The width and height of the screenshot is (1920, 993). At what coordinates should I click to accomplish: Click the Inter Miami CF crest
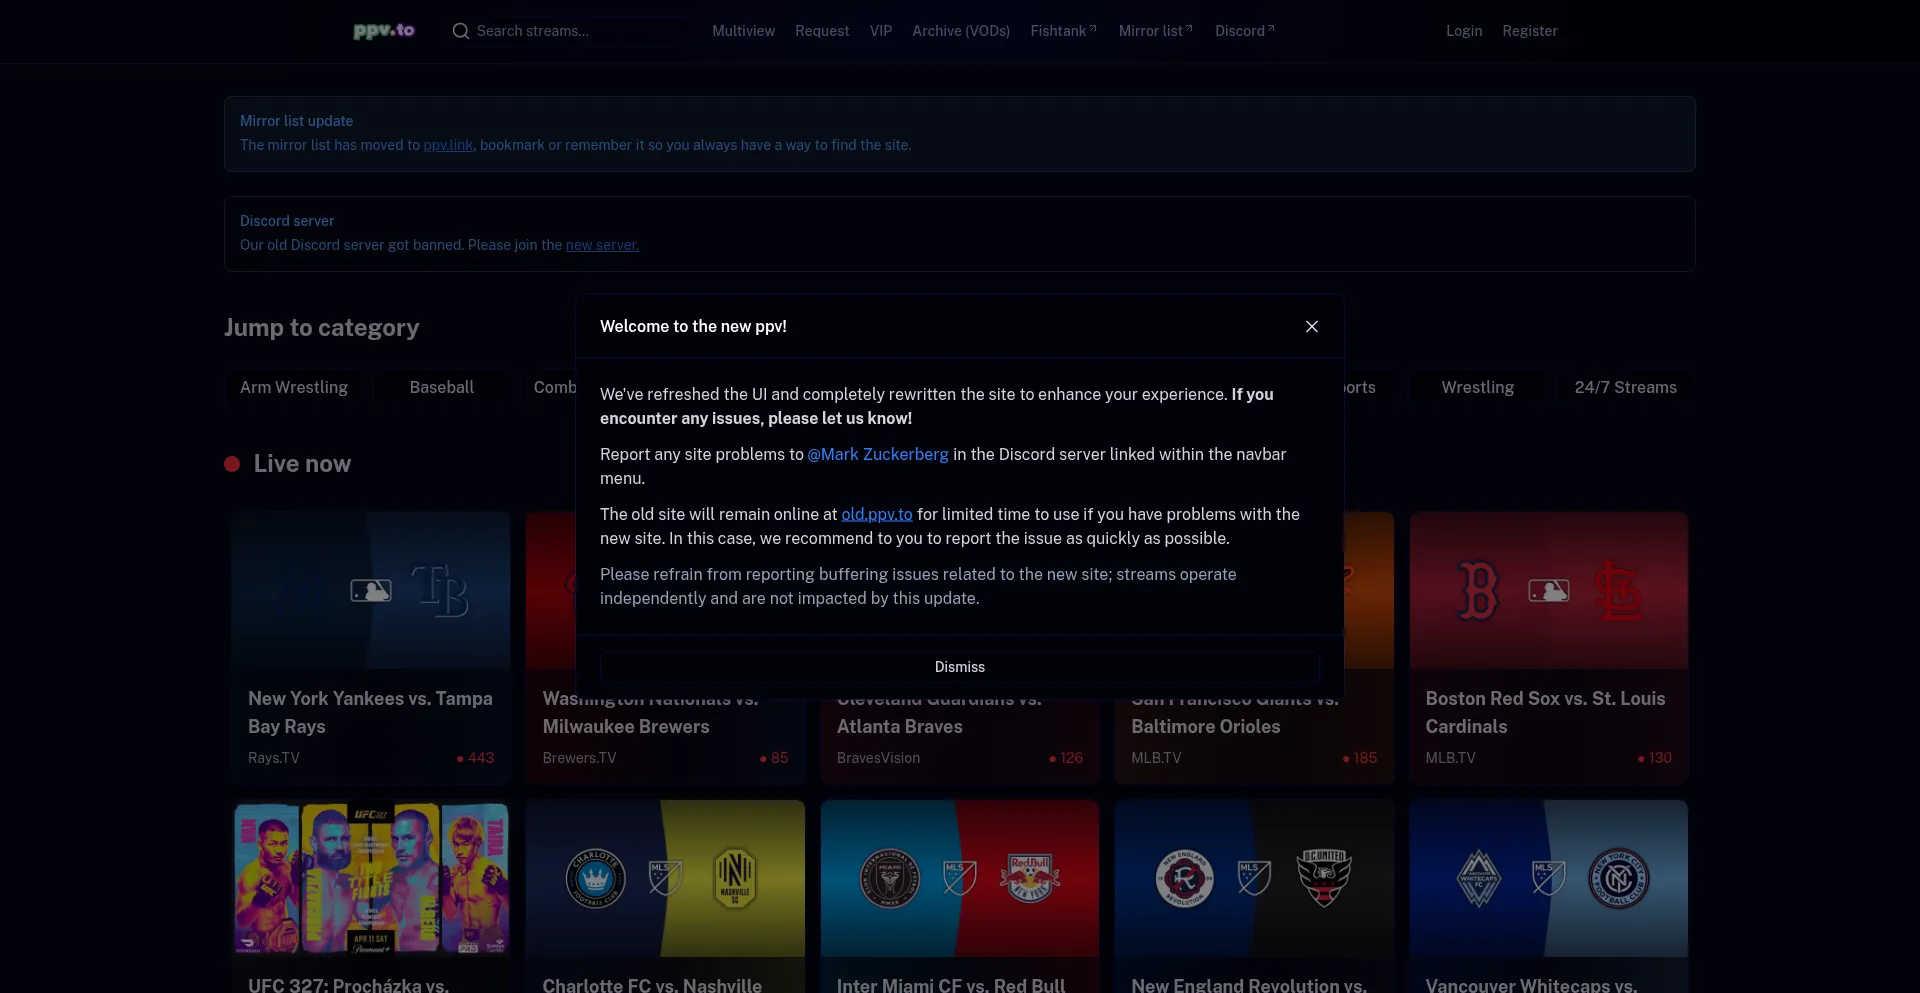click(x=890, y=879)
